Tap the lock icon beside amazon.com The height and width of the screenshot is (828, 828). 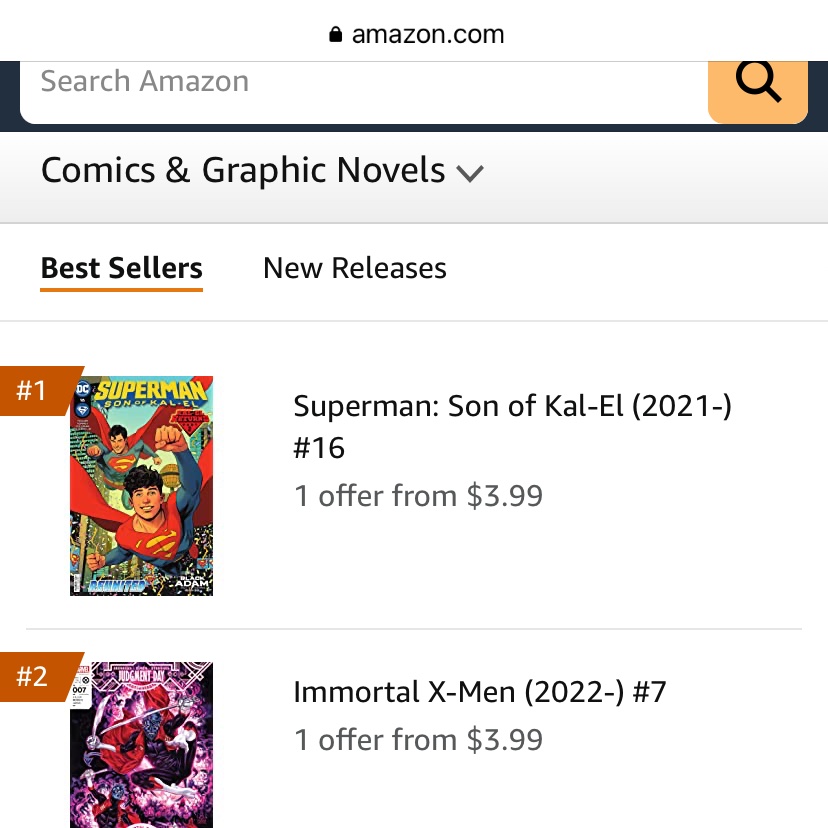click(x=335, y=34)
